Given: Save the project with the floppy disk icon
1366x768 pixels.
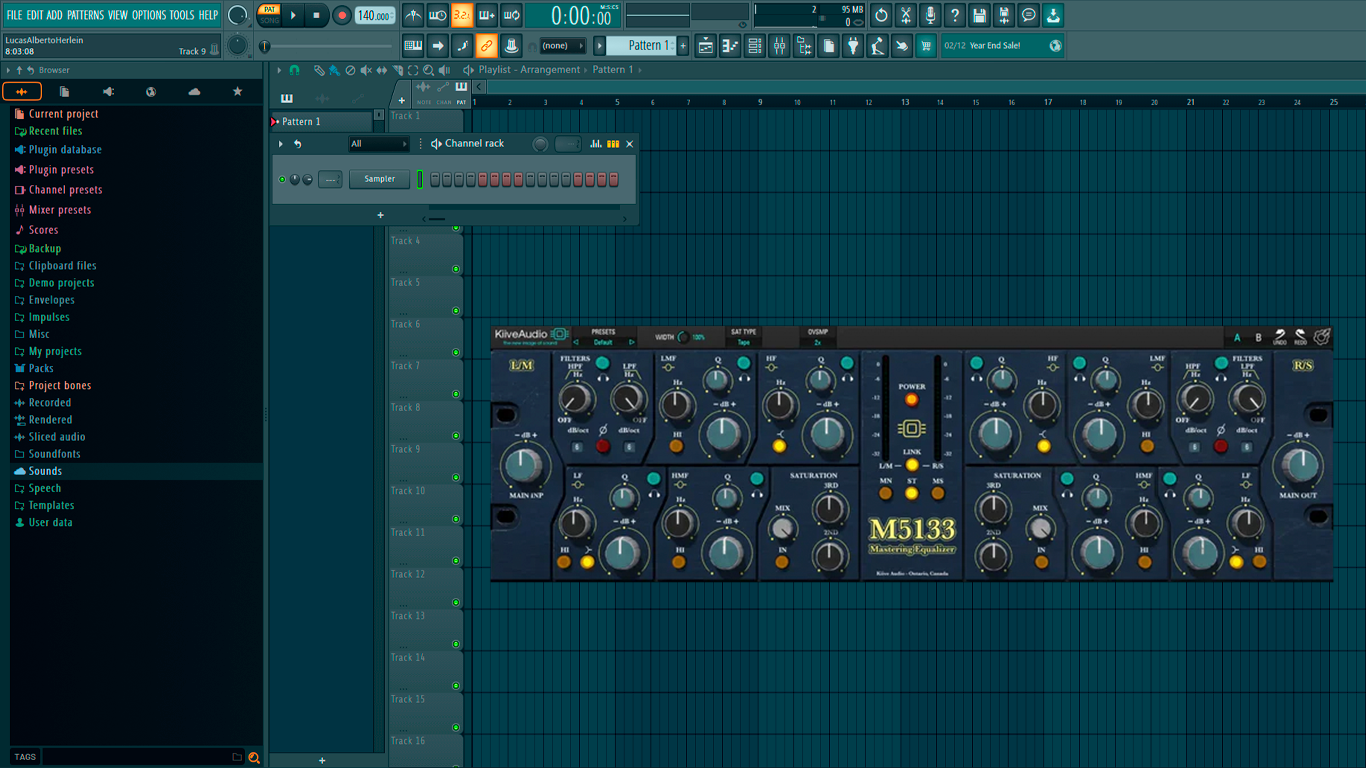Looking at the screenshot, I should (979, 15).
